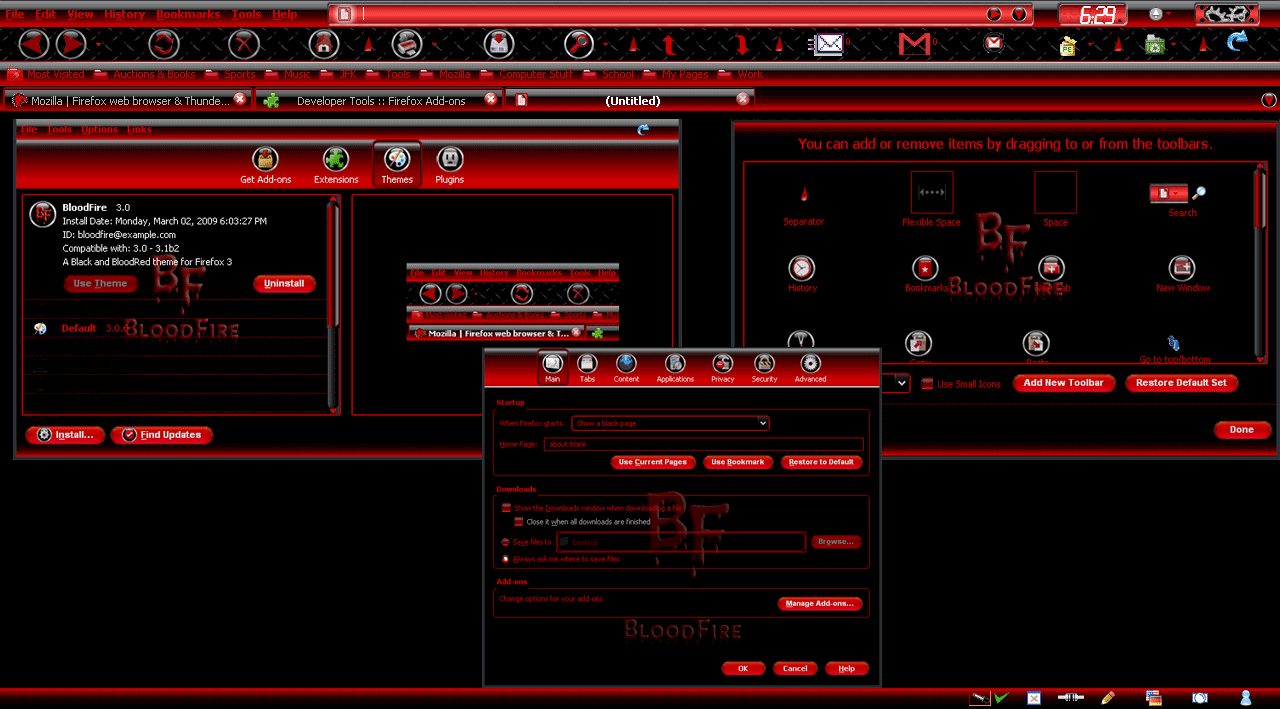Select 'Always ask me where to save files'
This screenshot has height=709, width=1280.
(505, 559)
